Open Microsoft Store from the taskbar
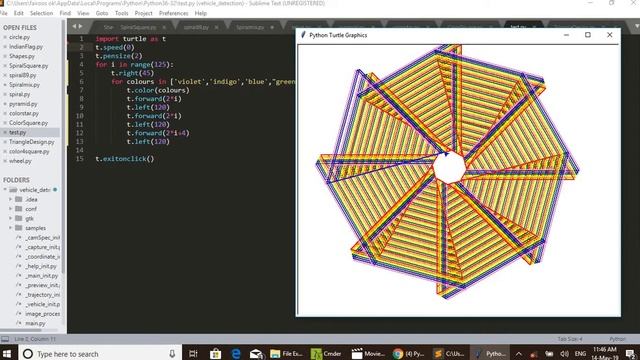 216,353
